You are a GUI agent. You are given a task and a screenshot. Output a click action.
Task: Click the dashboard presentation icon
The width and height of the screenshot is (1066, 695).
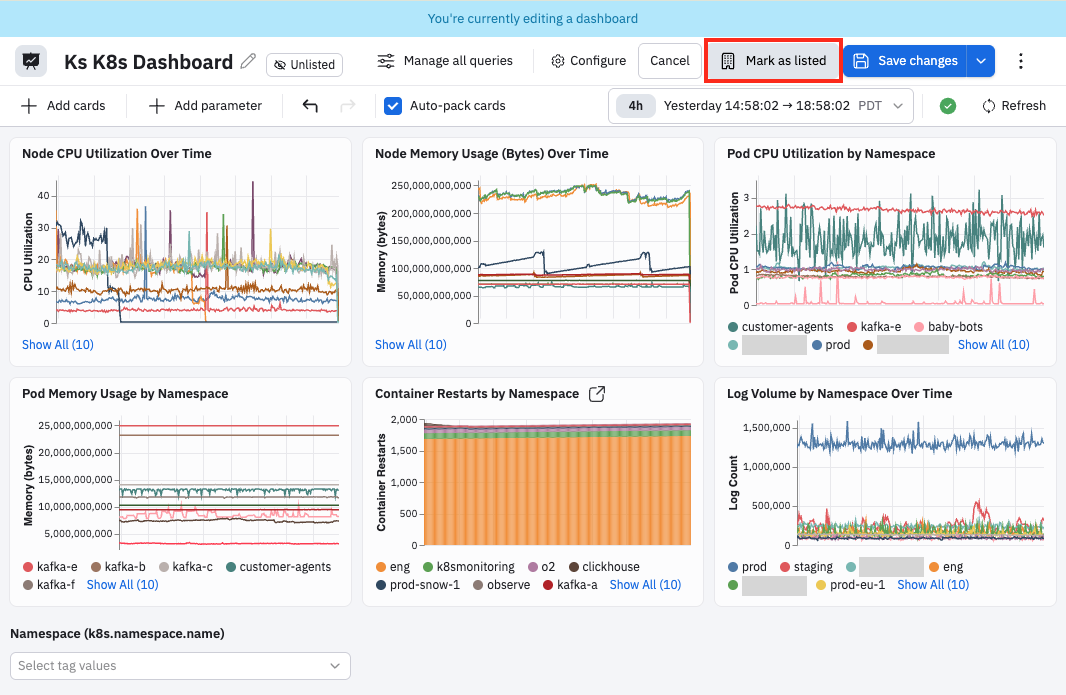pos(31,61)
